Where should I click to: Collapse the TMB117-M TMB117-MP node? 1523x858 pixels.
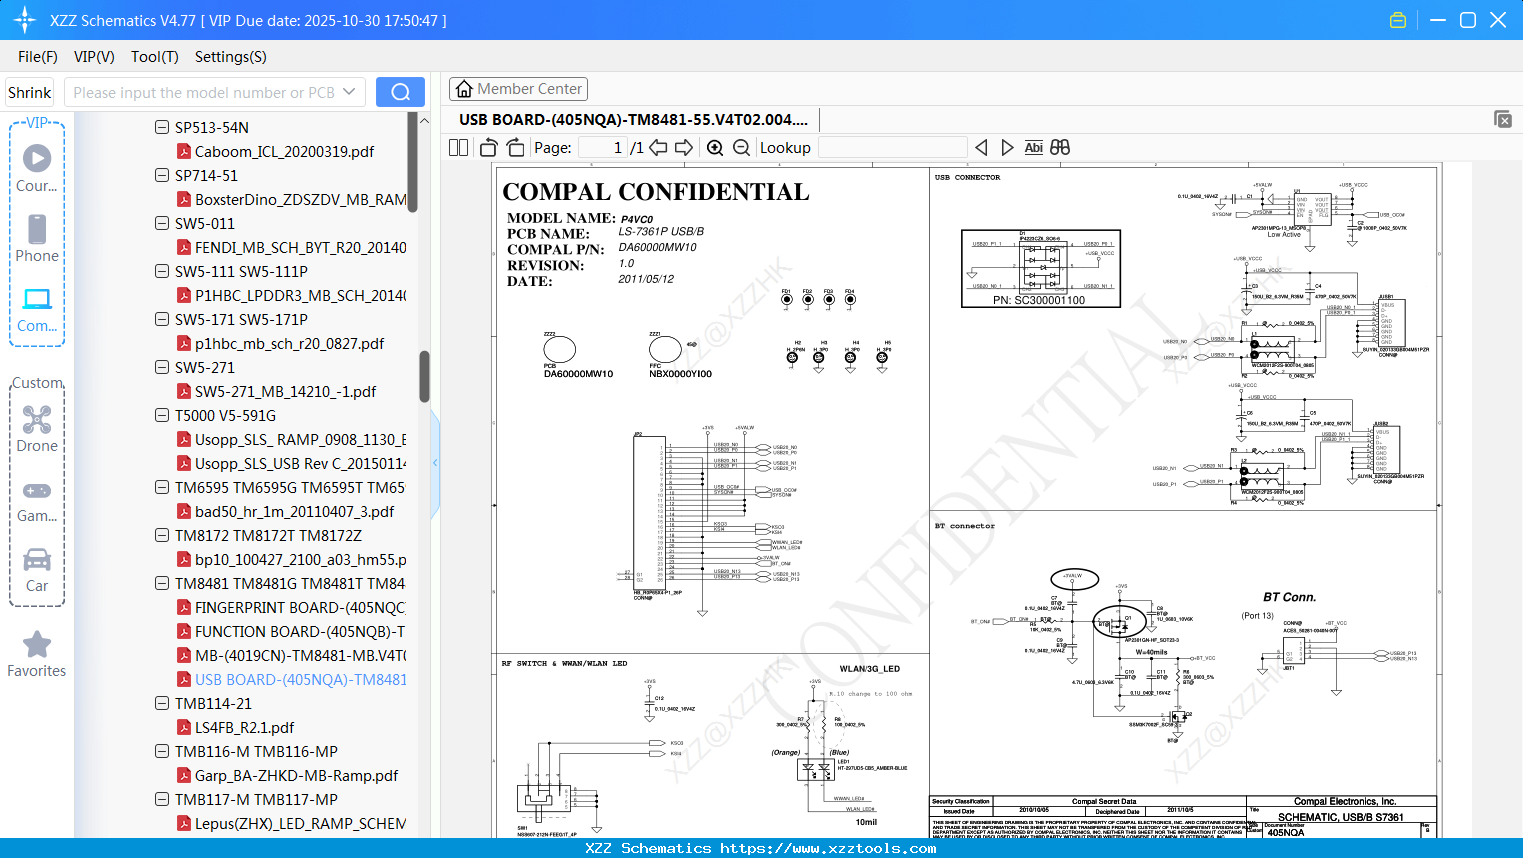[162, 799]
